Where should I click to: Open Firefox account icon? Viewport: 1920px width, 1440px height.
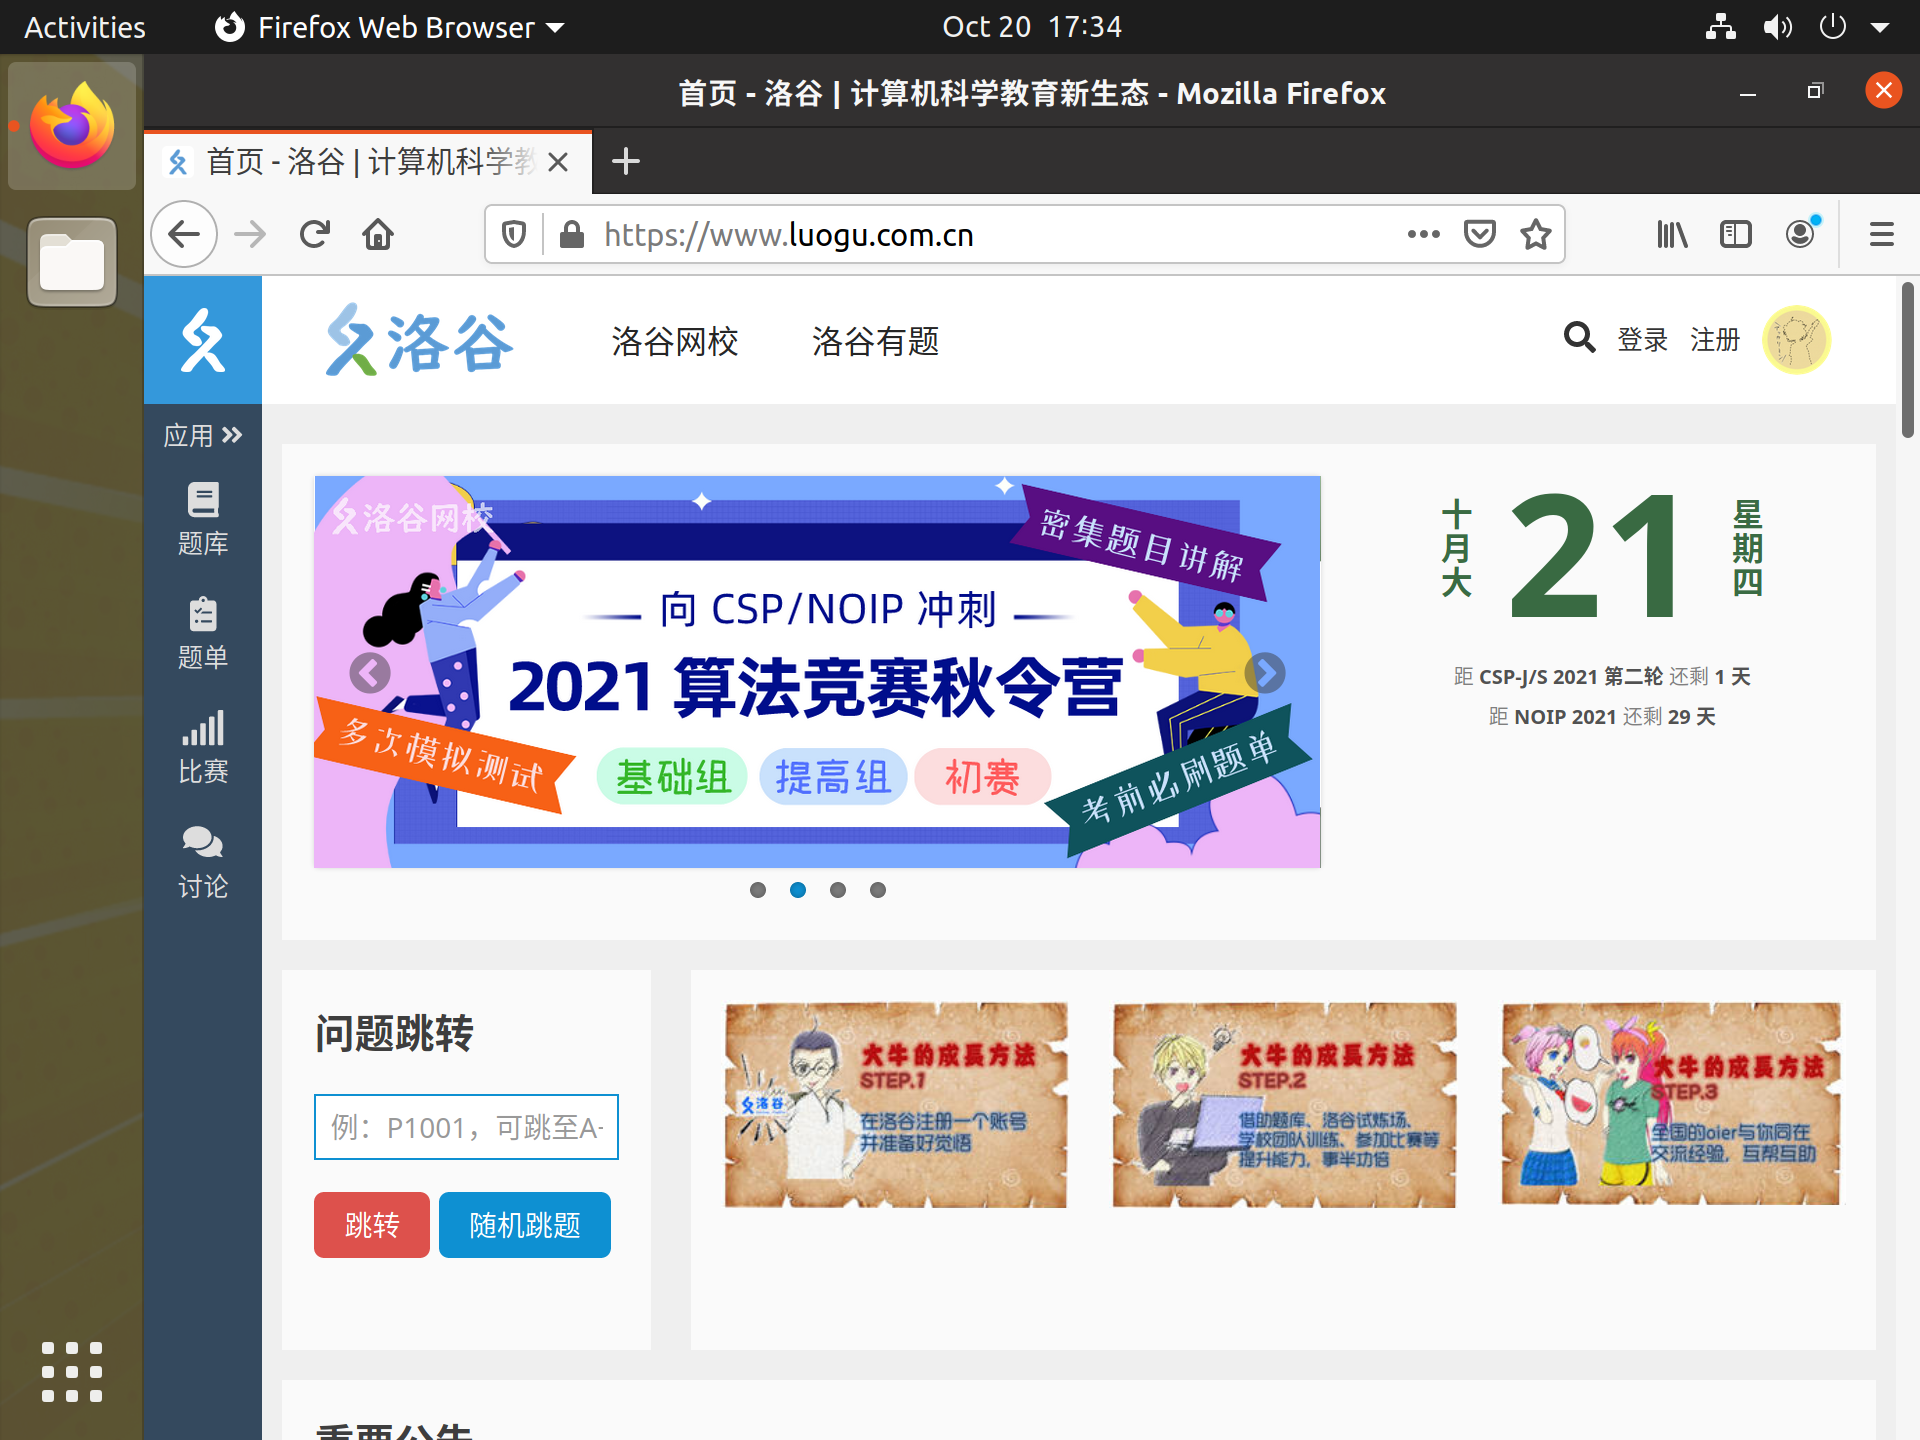(x=1801, y=235)
